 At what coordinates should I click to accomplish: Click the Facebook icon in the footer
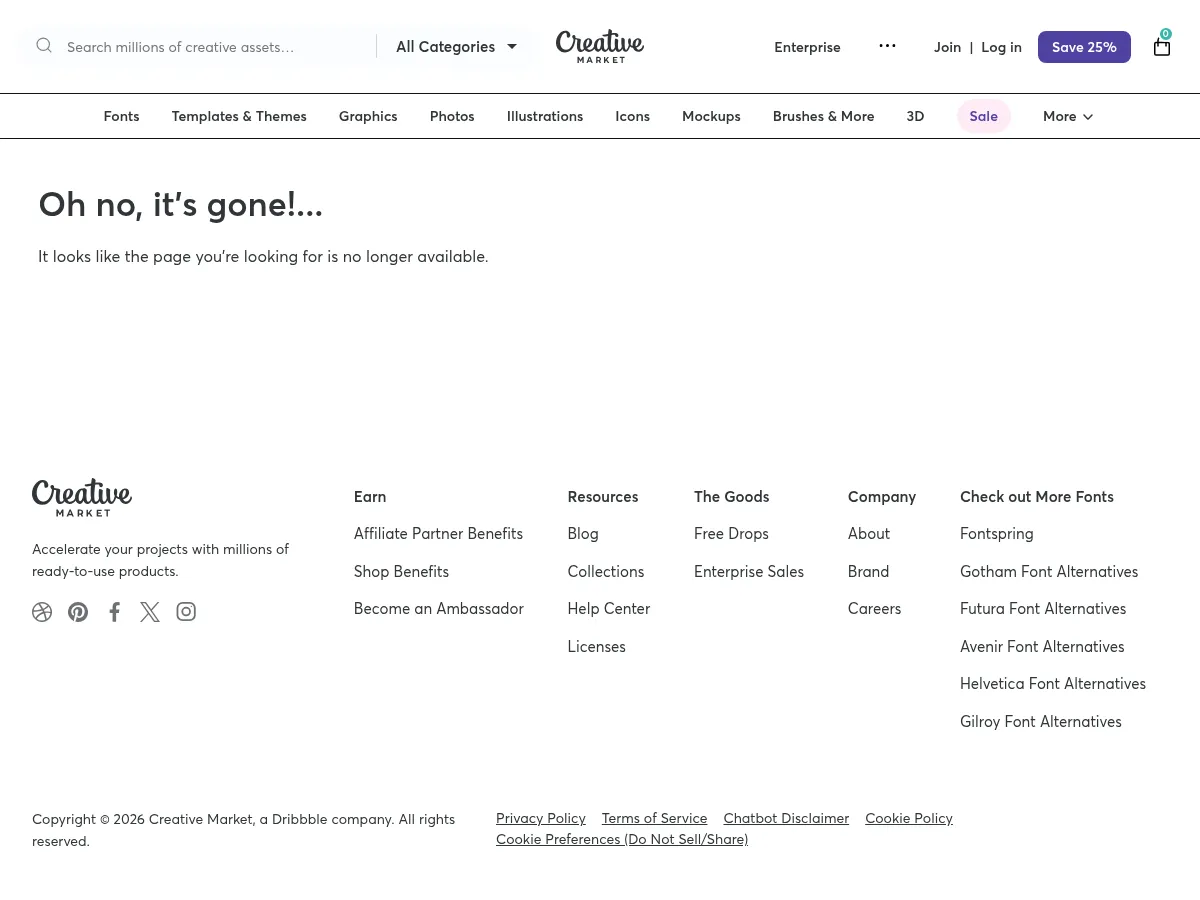[x=114, y=611]
